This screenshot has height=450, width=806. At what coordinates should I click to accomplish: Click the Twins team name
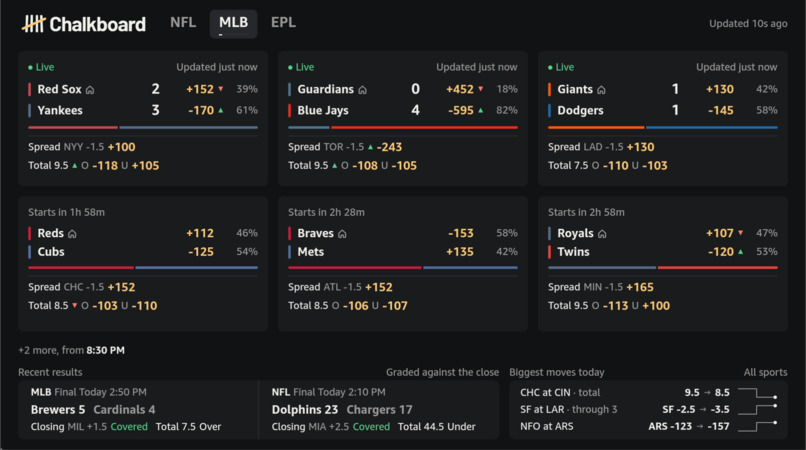click(573, 251)
